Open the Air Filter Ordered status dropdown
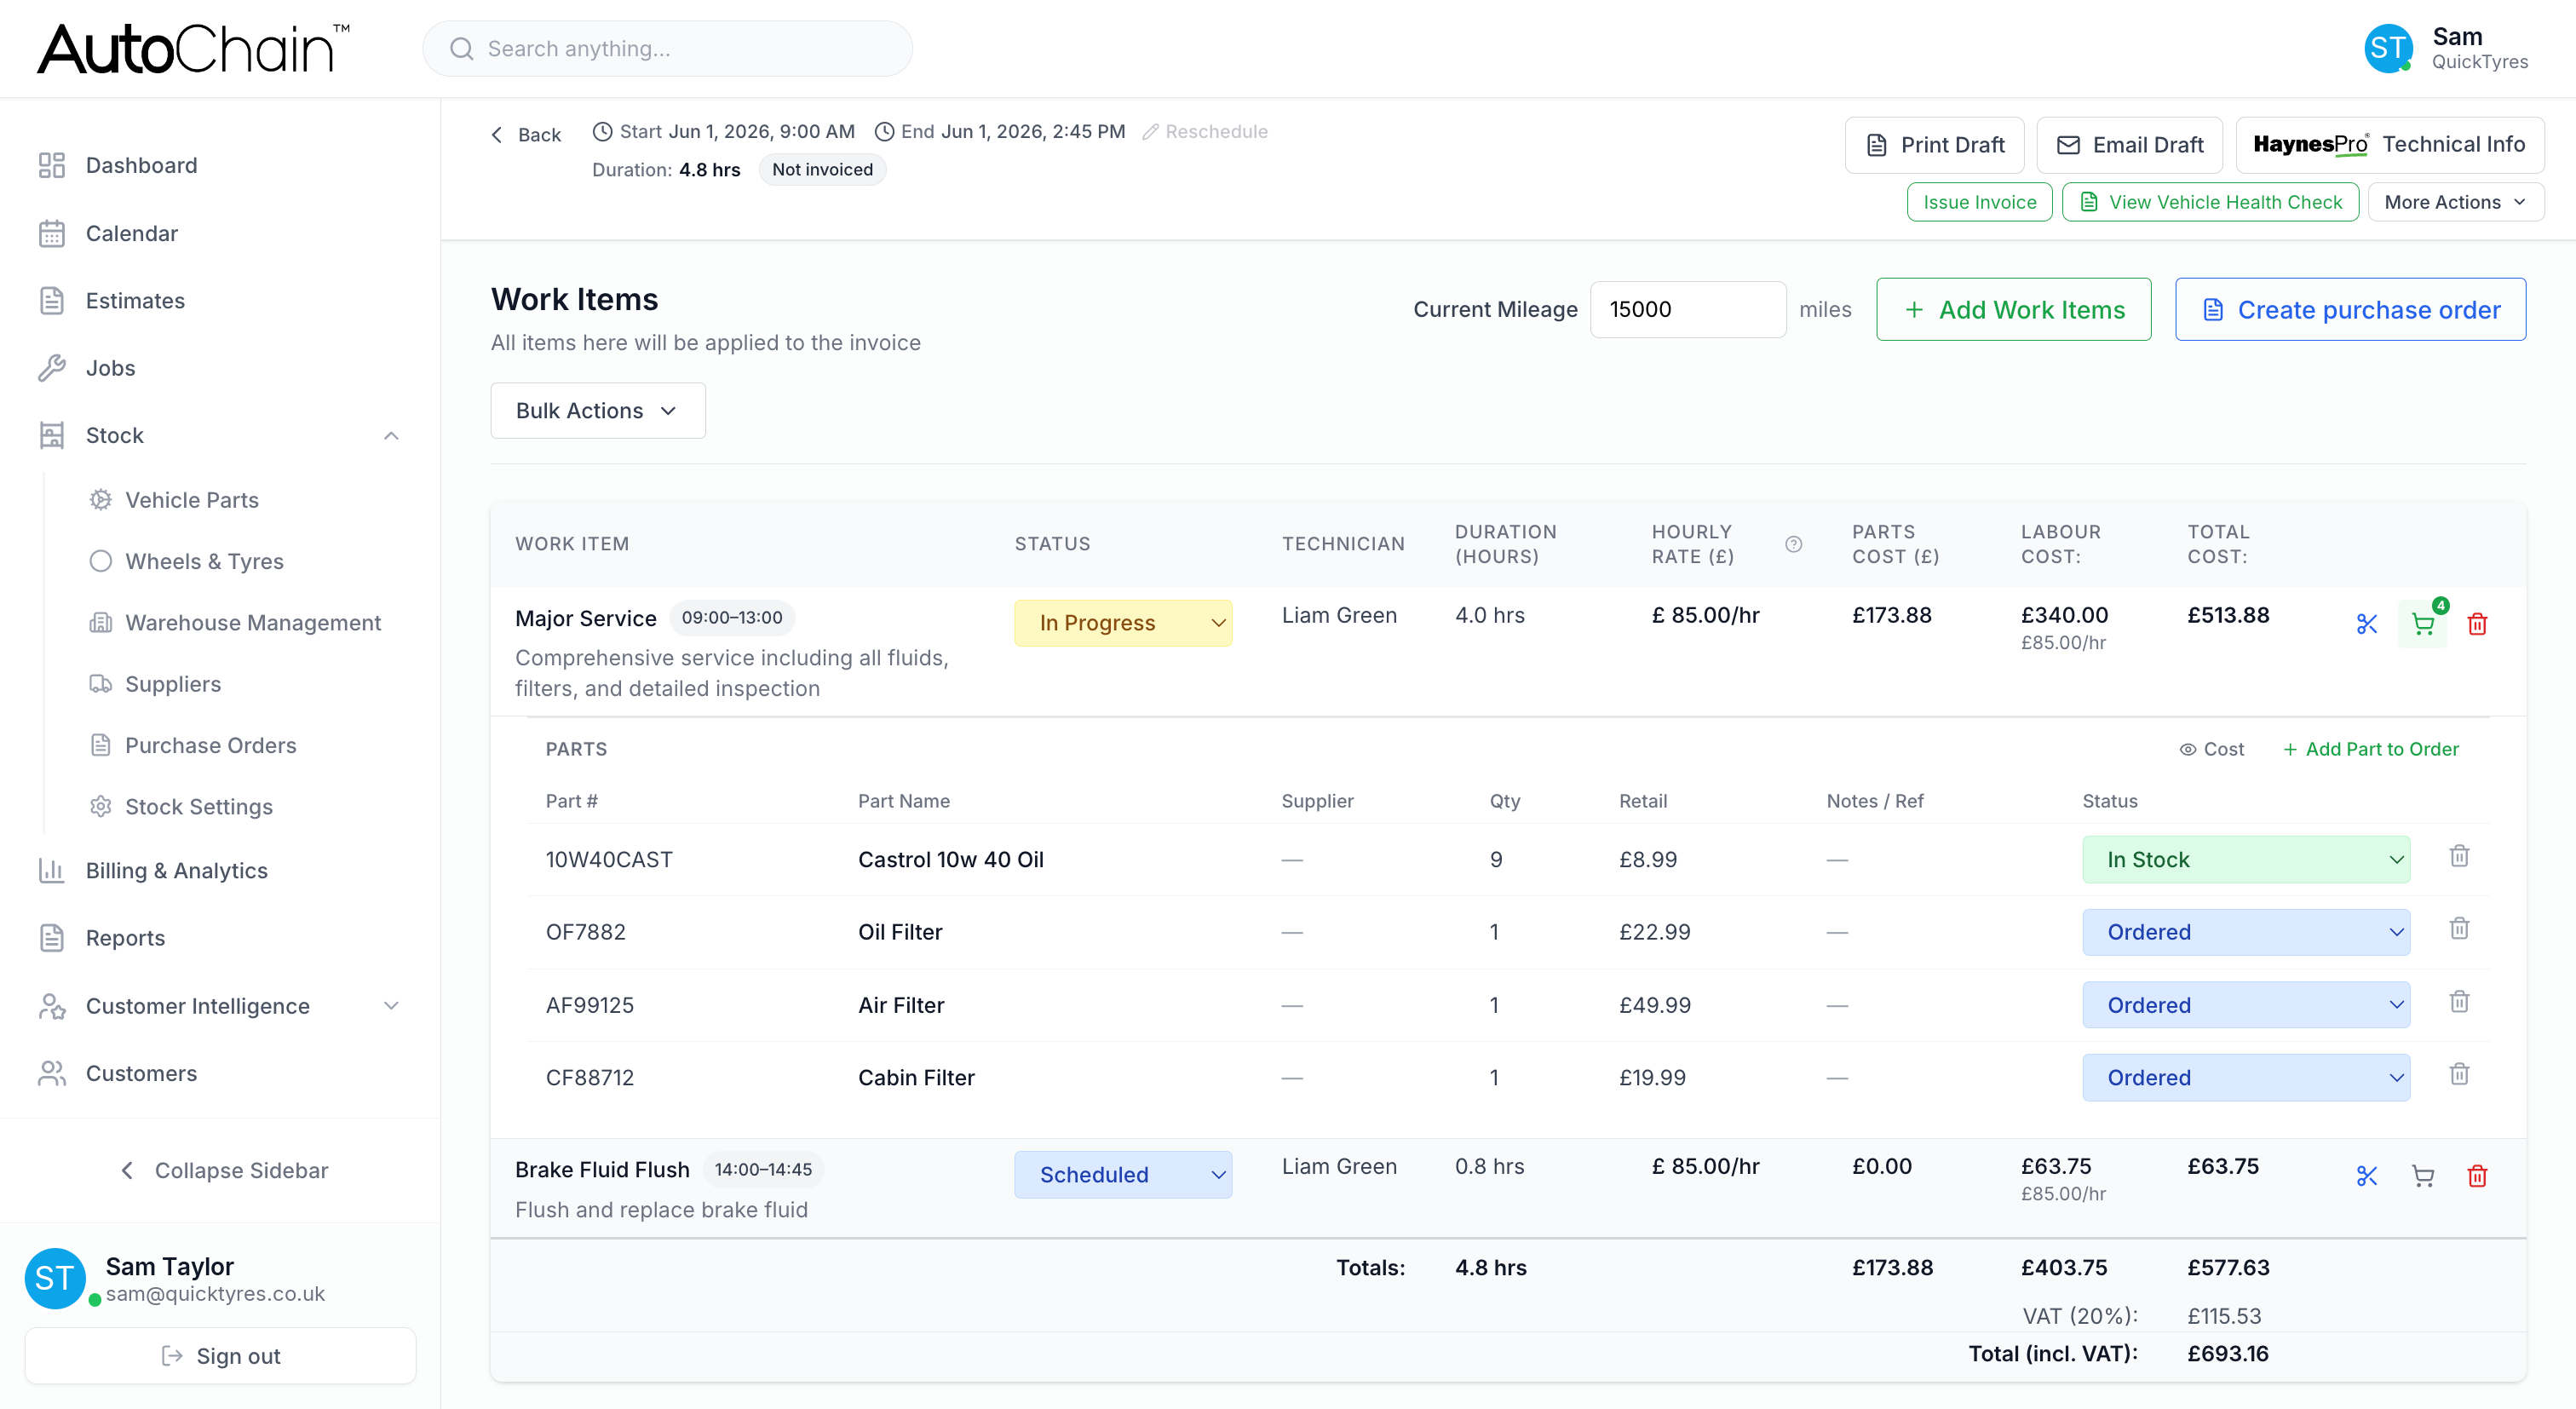2576x1409 pixels. pyautogui.click(x=2246, y=1005)
